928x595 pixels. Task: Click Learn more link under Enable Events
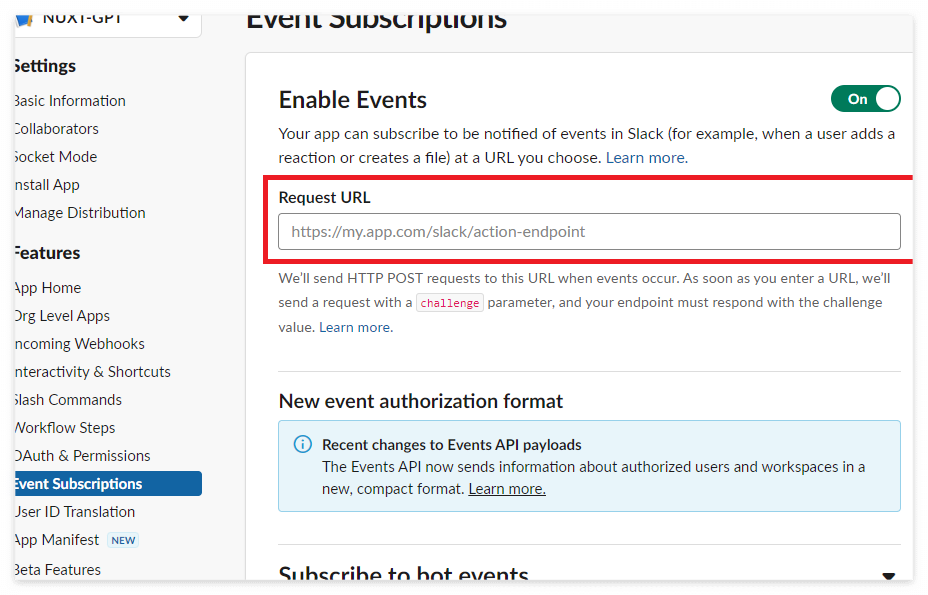646,158
